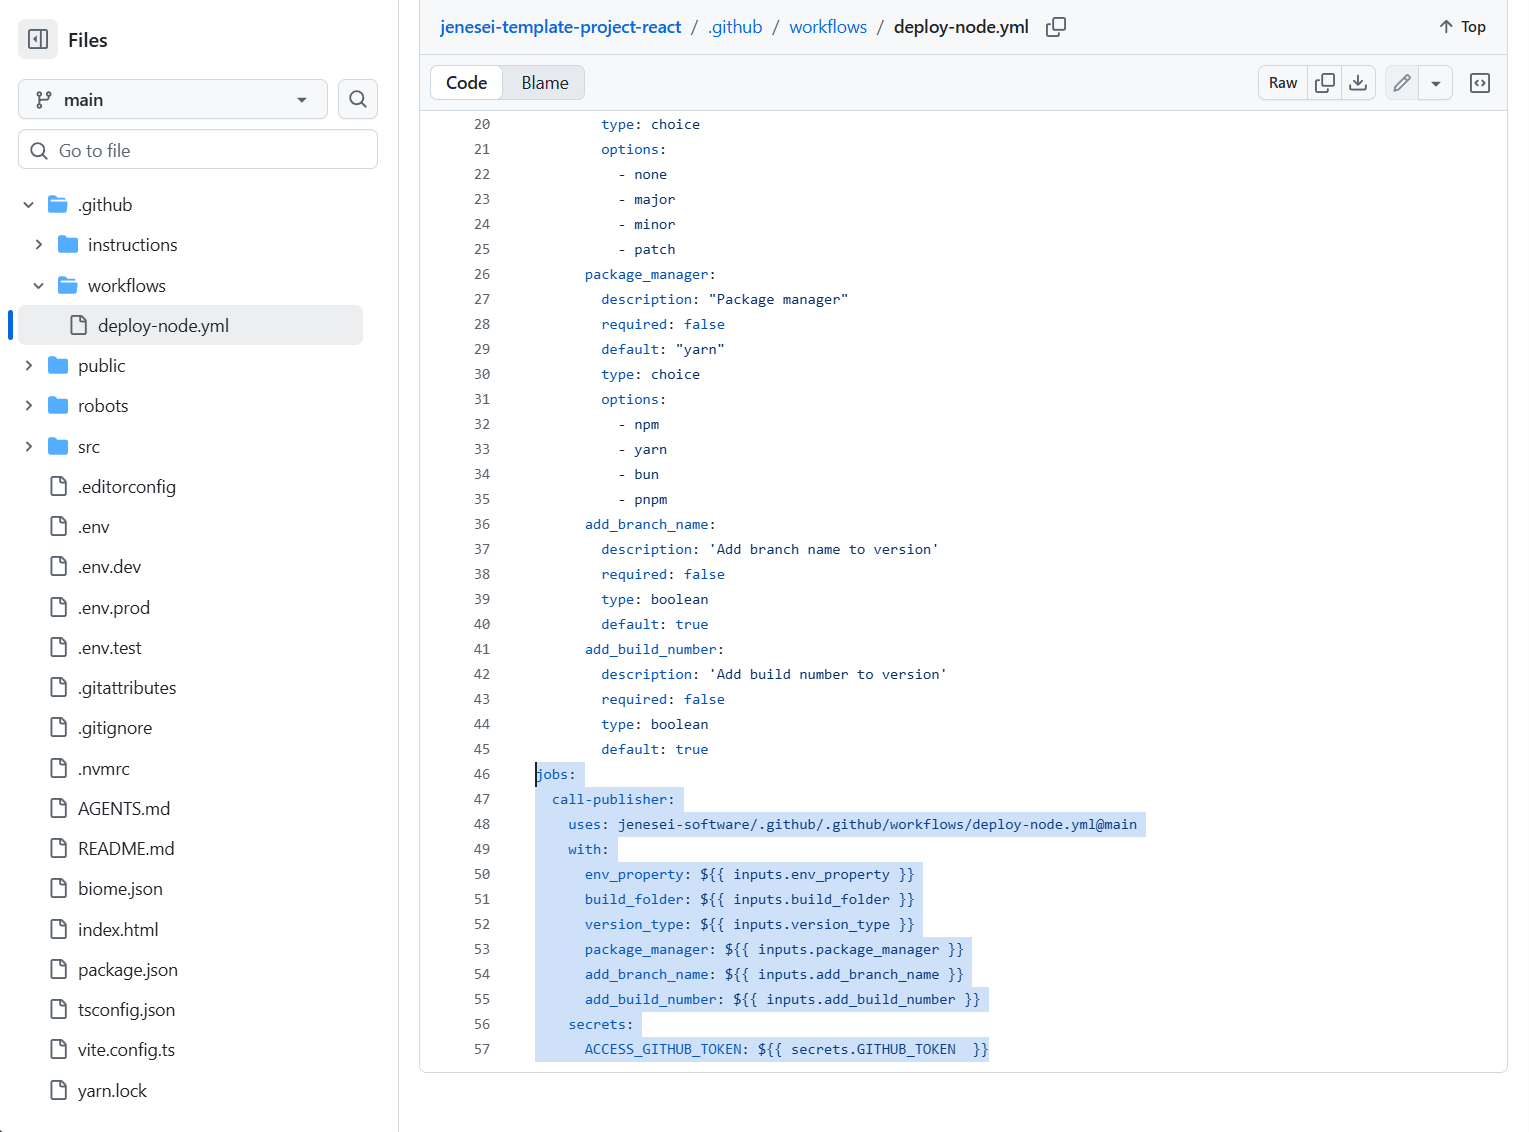Open the .github folder icon
Screen dimensions: 1529x1132
pyautogui.click(x=58, y=205)
